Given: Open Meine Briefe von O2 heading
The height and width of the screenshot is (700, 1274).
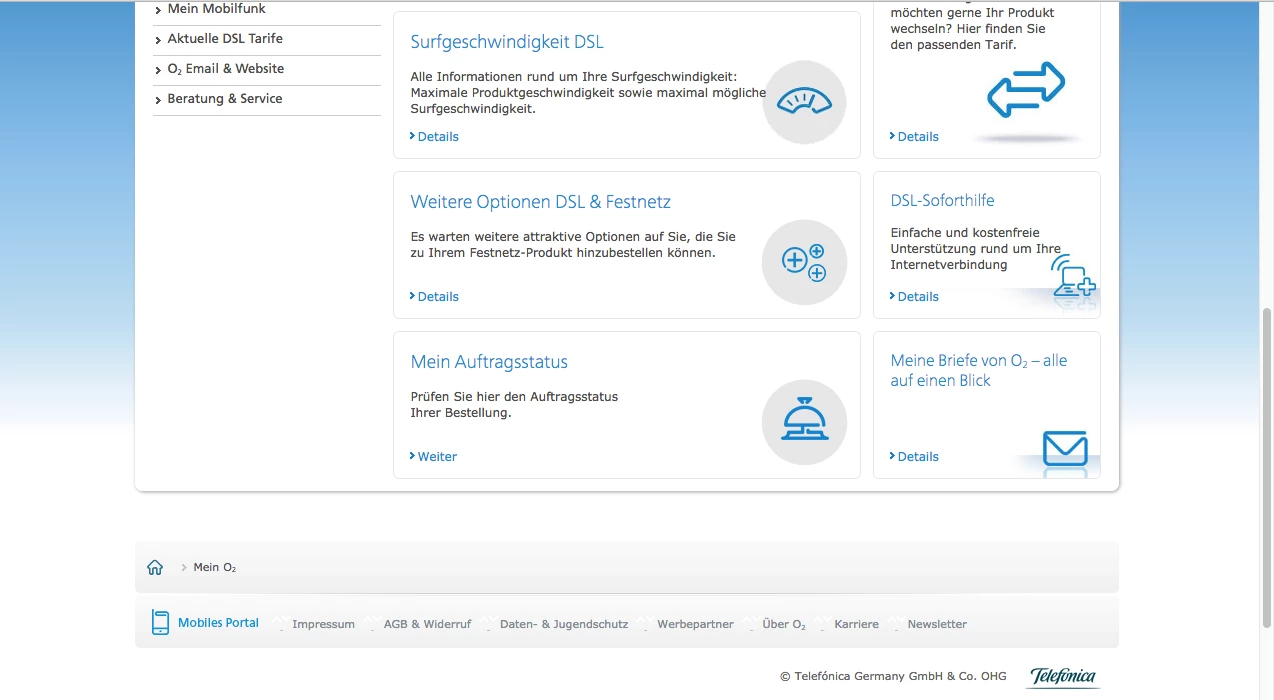Looking at the screenshot, I should pyautogui.click(x=979, y=371).
